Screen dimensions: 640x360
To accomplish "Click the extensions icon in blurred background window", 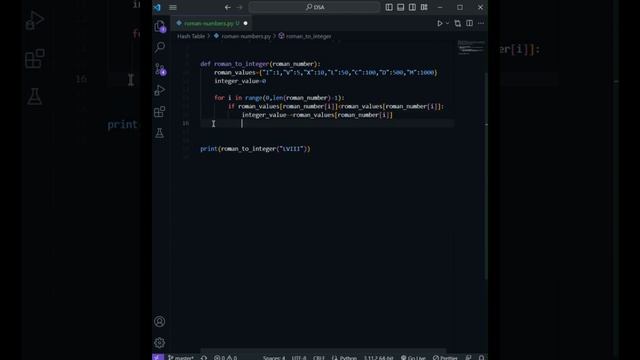I will coord(35,58).
